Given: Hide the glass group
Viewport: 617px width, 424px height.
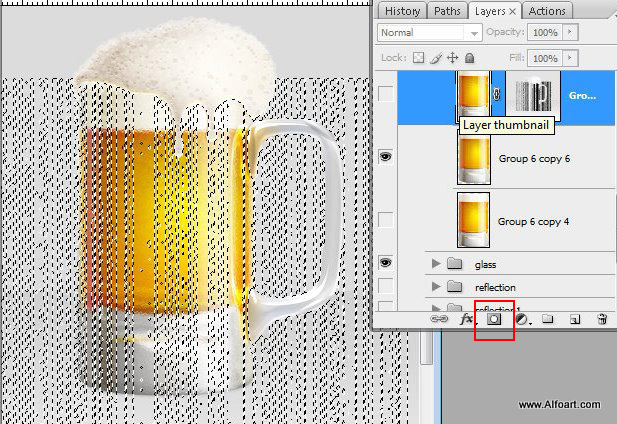Looking at the screenshot, I should (x=385, y=263).
